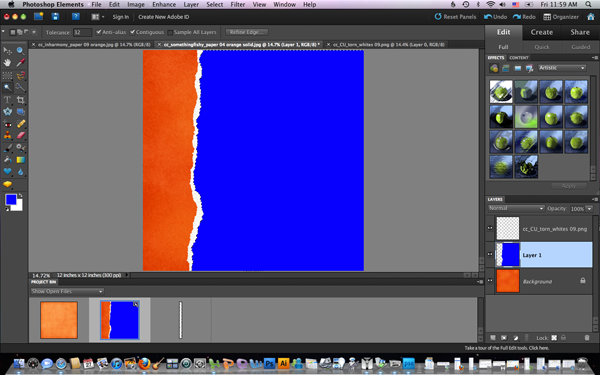Toggle the Anti-alias checkbox
Viewport: 600px width, 375px height.
(x=98, y=32)
